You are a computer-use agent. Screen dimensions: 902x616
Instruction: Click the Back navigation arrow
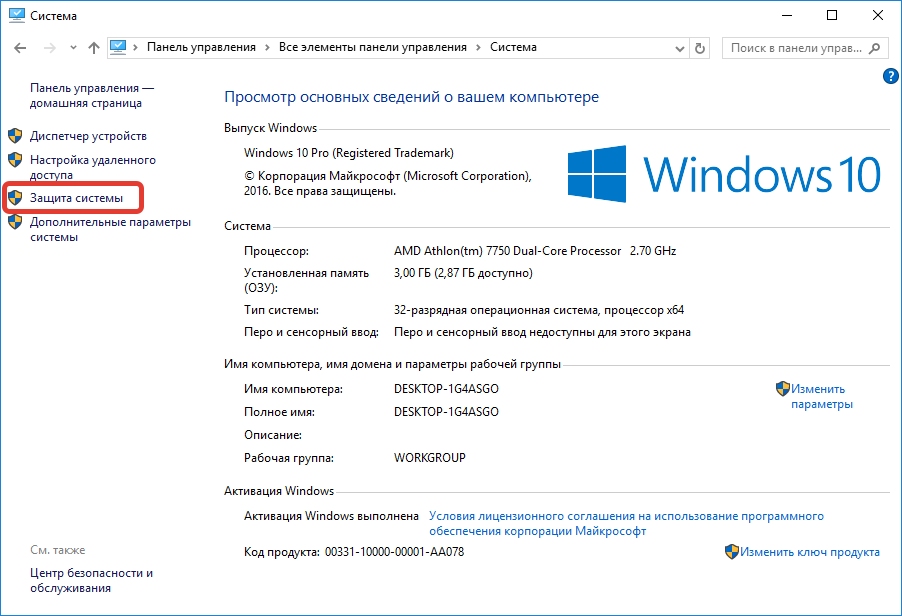(21, 47)
